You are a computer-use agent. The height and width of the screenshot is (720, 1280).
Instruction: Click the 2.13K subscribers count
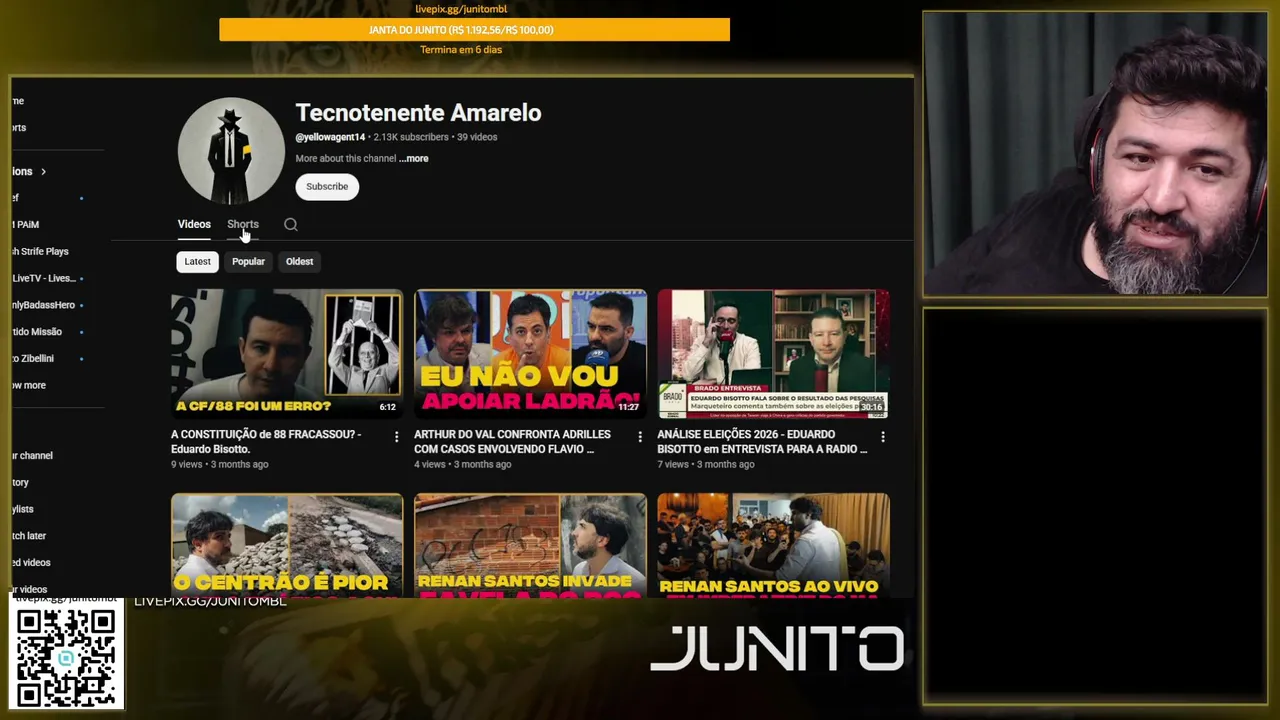[x=411, y=137]
